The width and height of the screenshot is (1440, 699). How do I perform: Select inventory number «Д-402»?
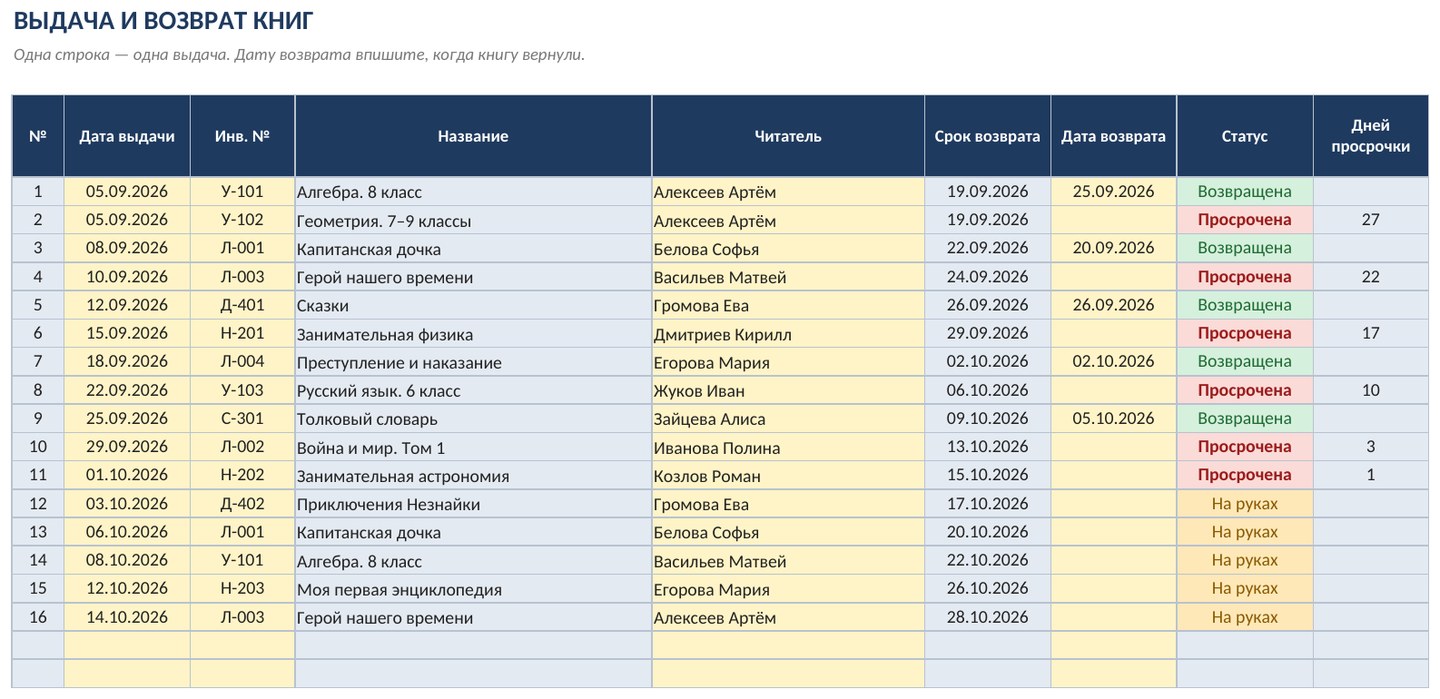point(242,504)
